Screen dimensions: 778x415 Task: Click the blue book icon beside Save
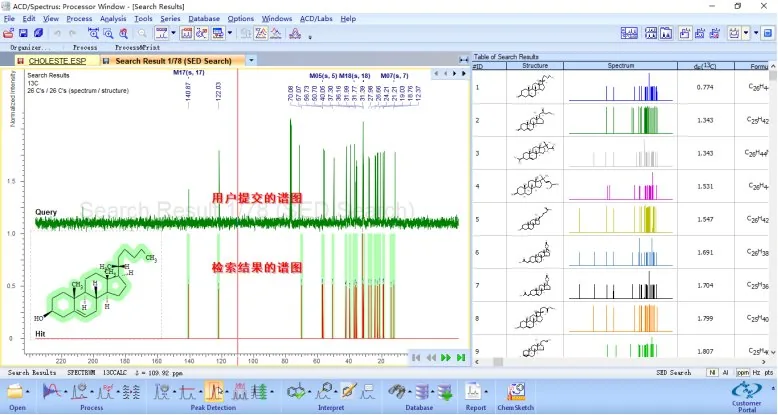38,33
